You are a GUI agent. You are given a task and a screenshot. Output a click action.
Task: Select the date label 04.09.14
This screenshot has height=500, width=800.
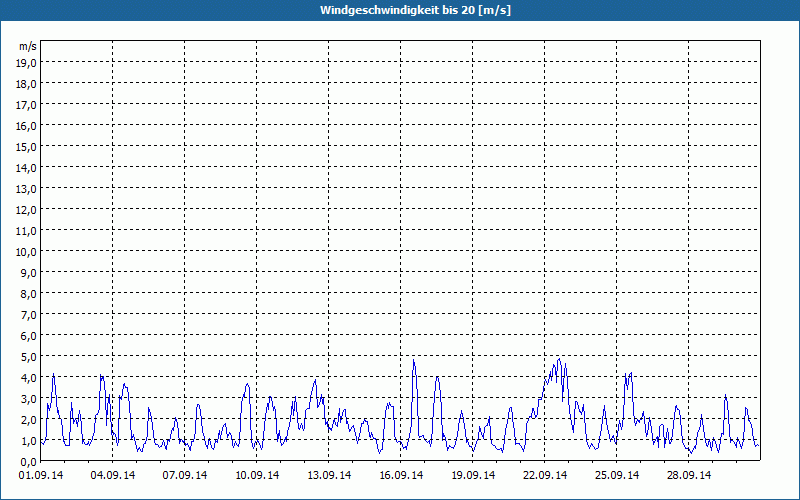tap(113, 475)
